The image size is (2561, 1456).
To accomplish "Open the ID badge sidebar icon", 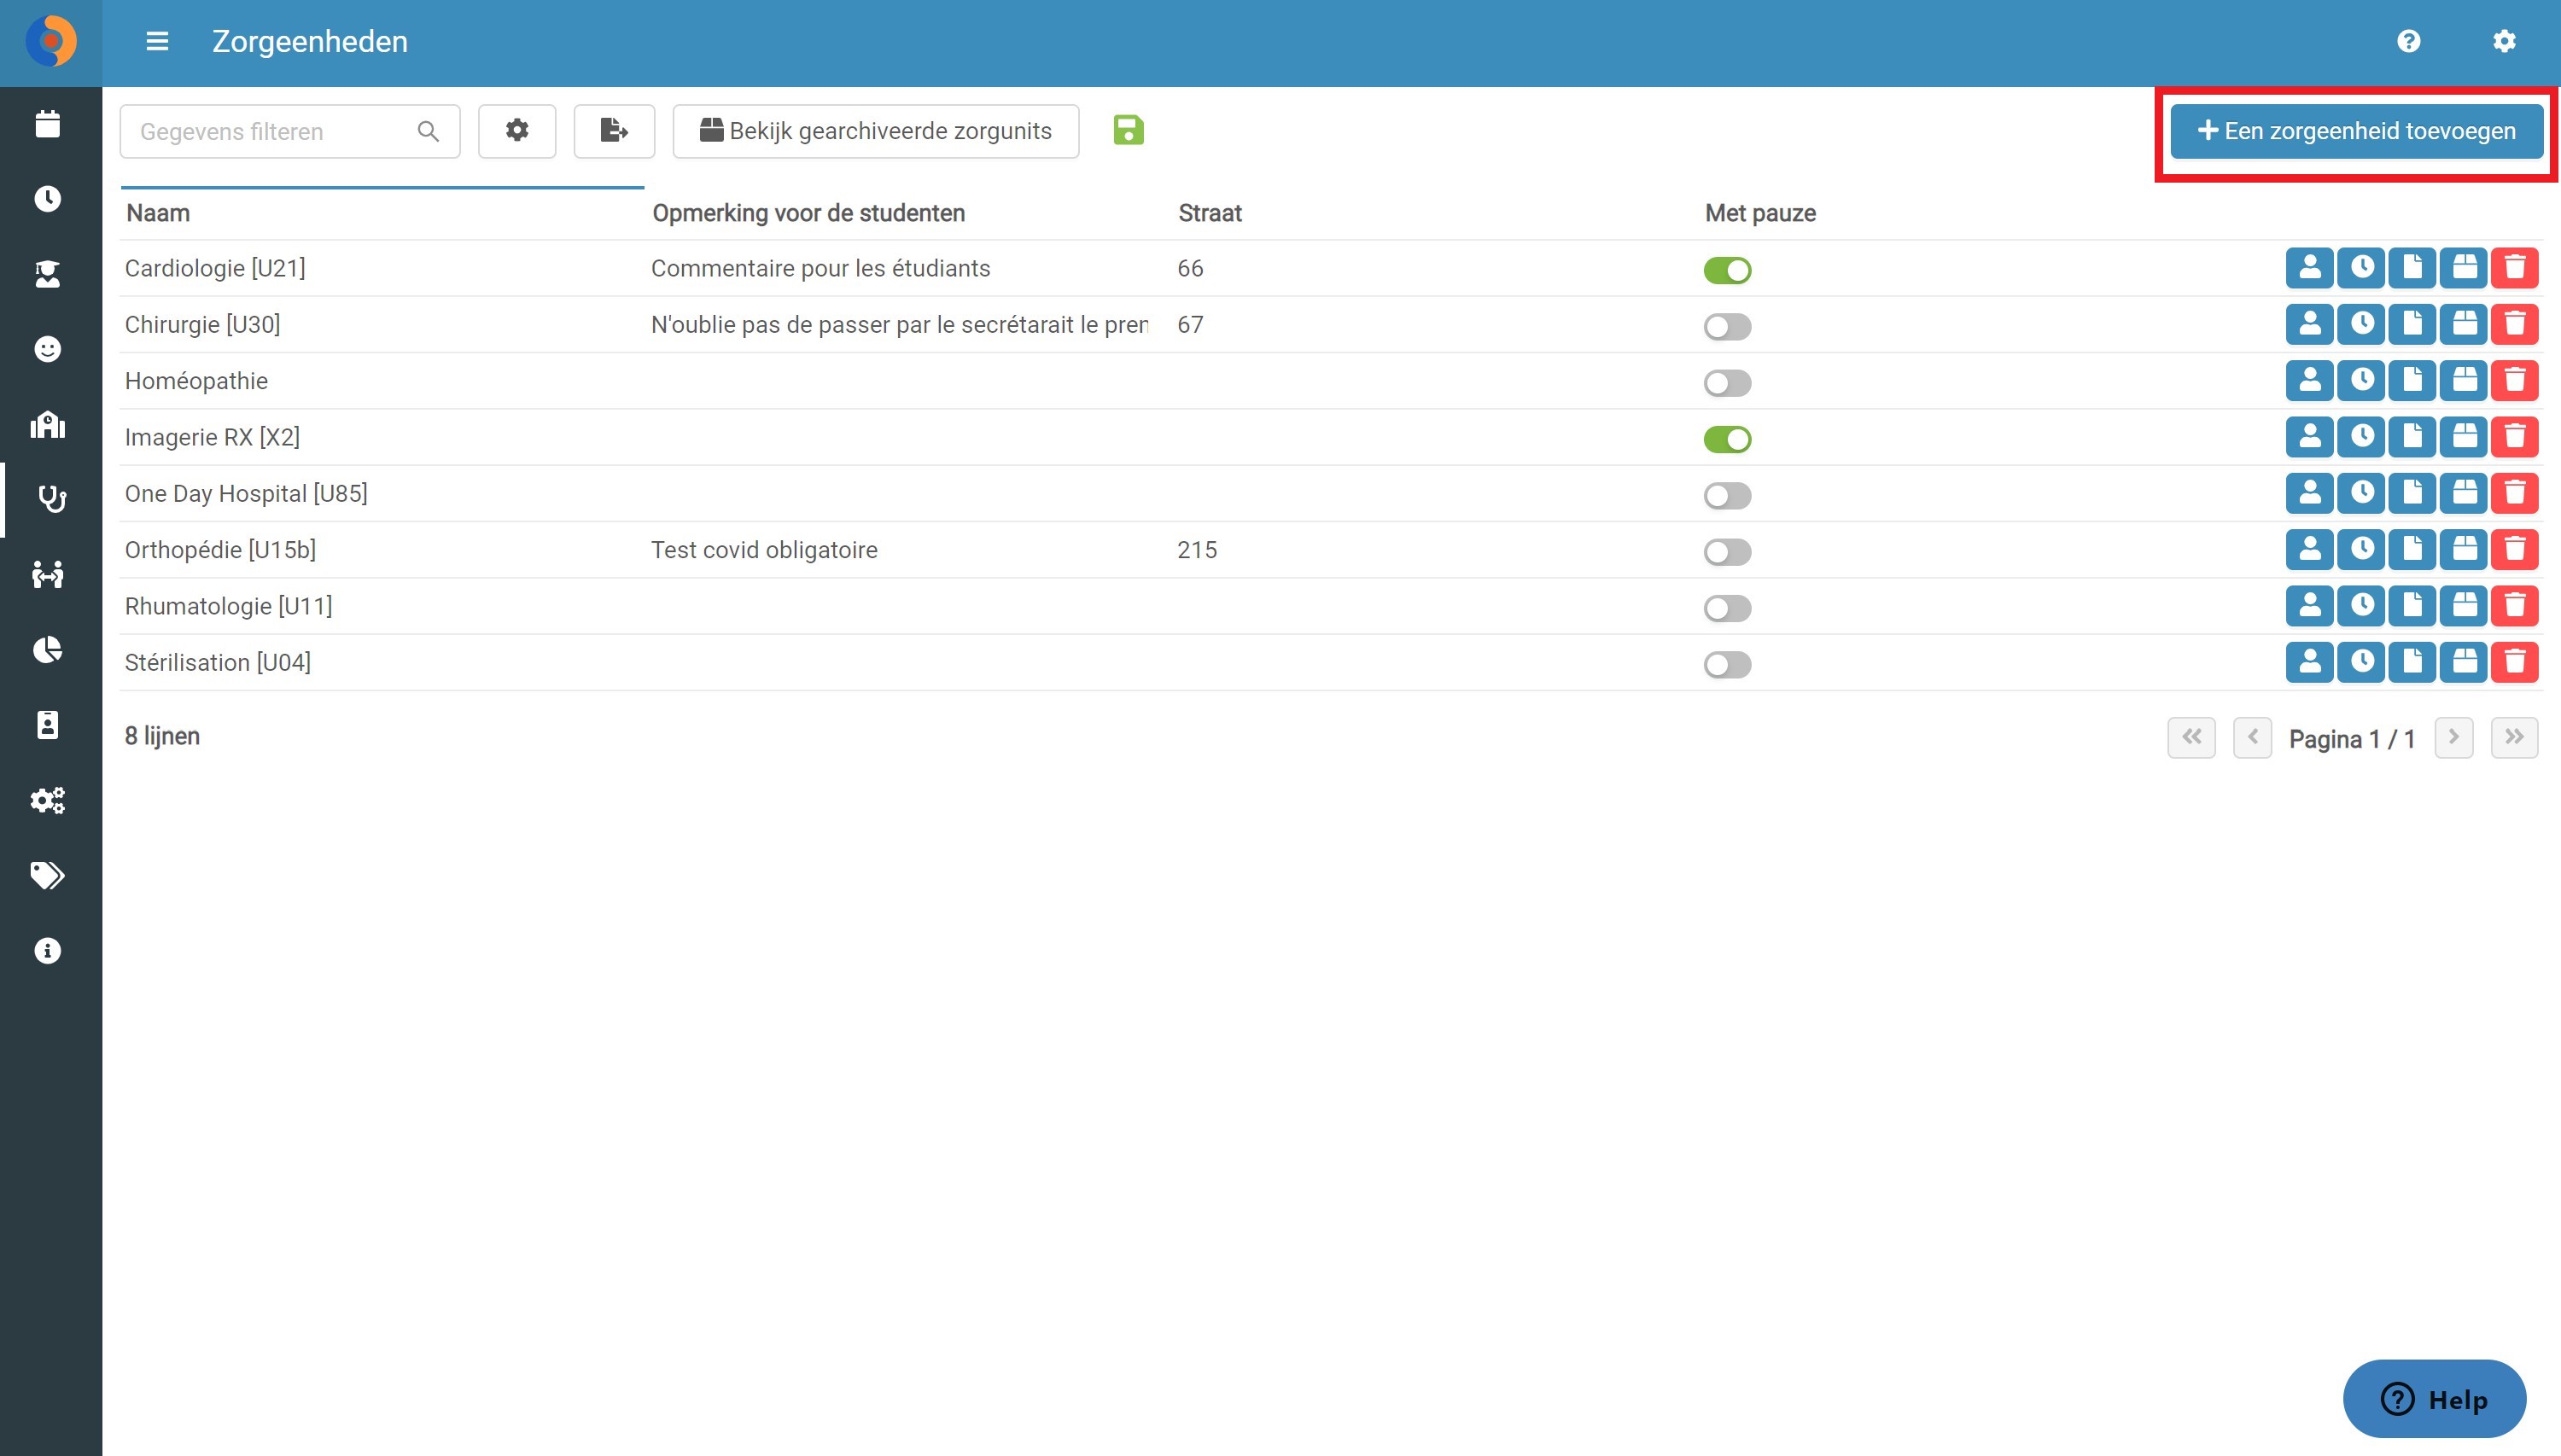I will tap(48, 725).
